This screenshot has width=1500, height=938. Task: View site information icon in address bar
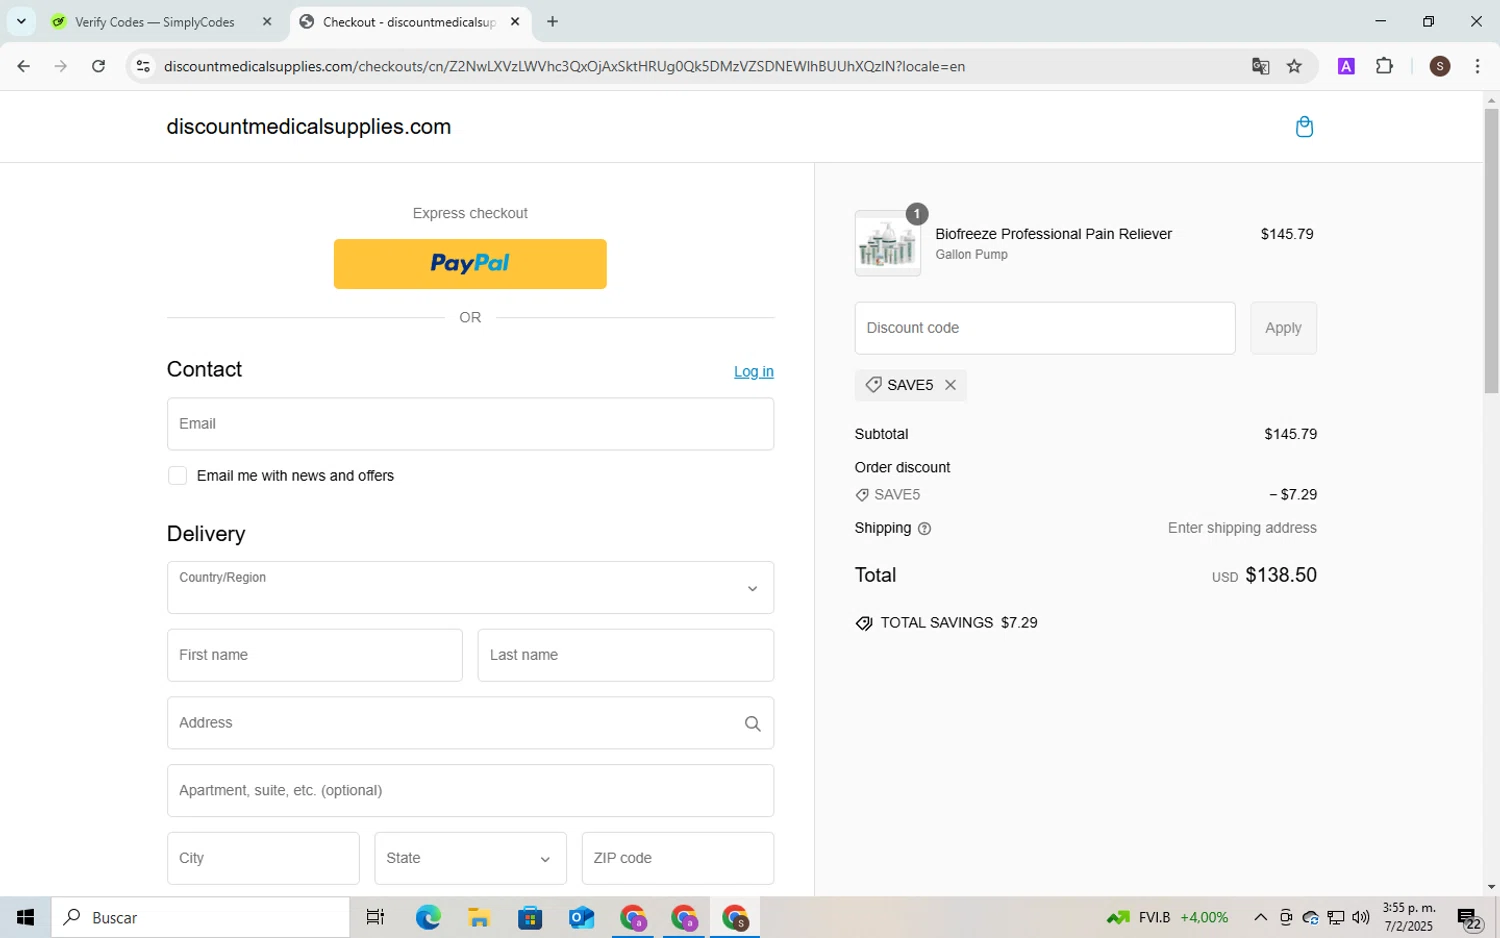pyautogui.click(x=143, y=66)
